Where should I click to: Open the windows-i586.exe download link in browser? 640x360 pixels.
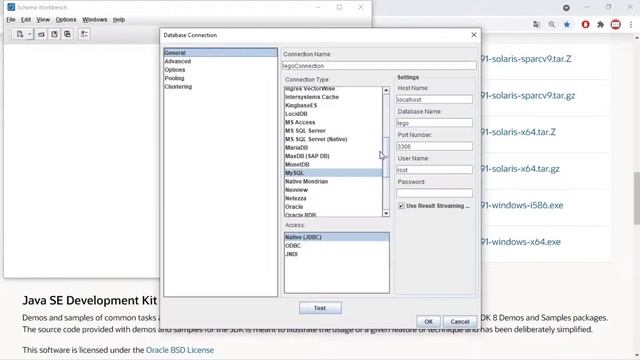[522, 205]
